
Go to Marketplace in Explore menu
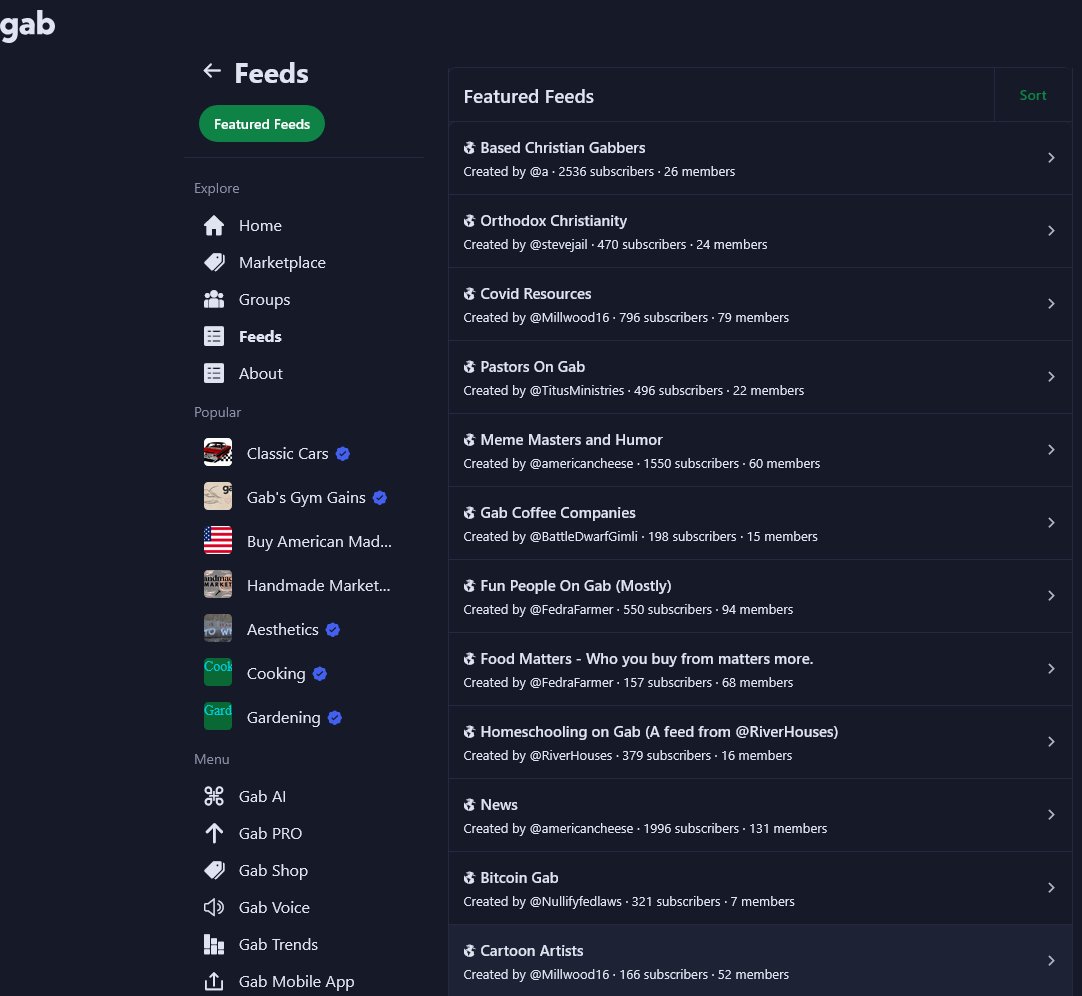[282, 262]
